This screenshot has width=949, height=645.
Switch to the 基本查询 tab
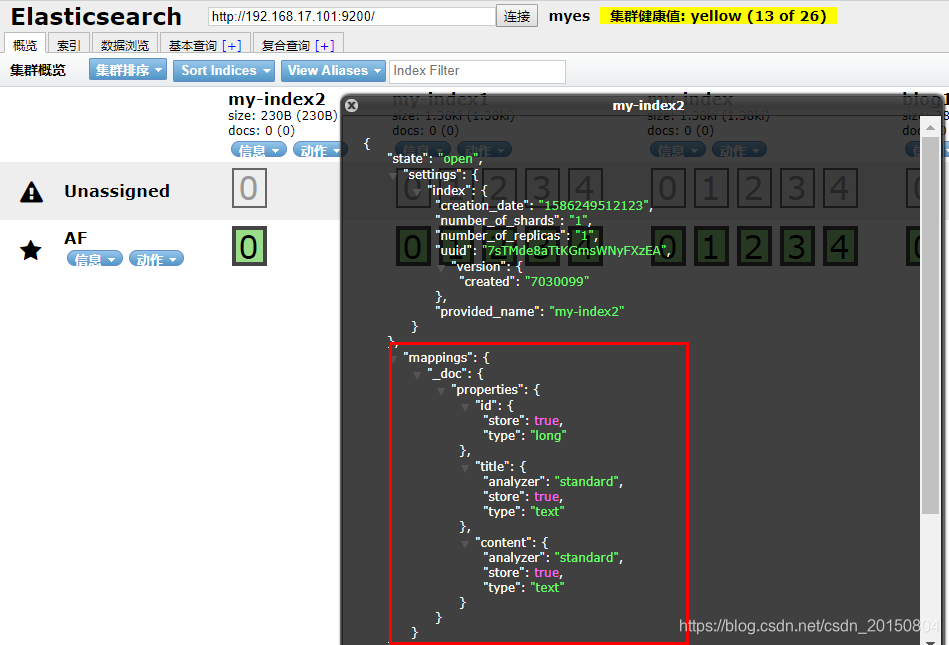coord(192,45)
